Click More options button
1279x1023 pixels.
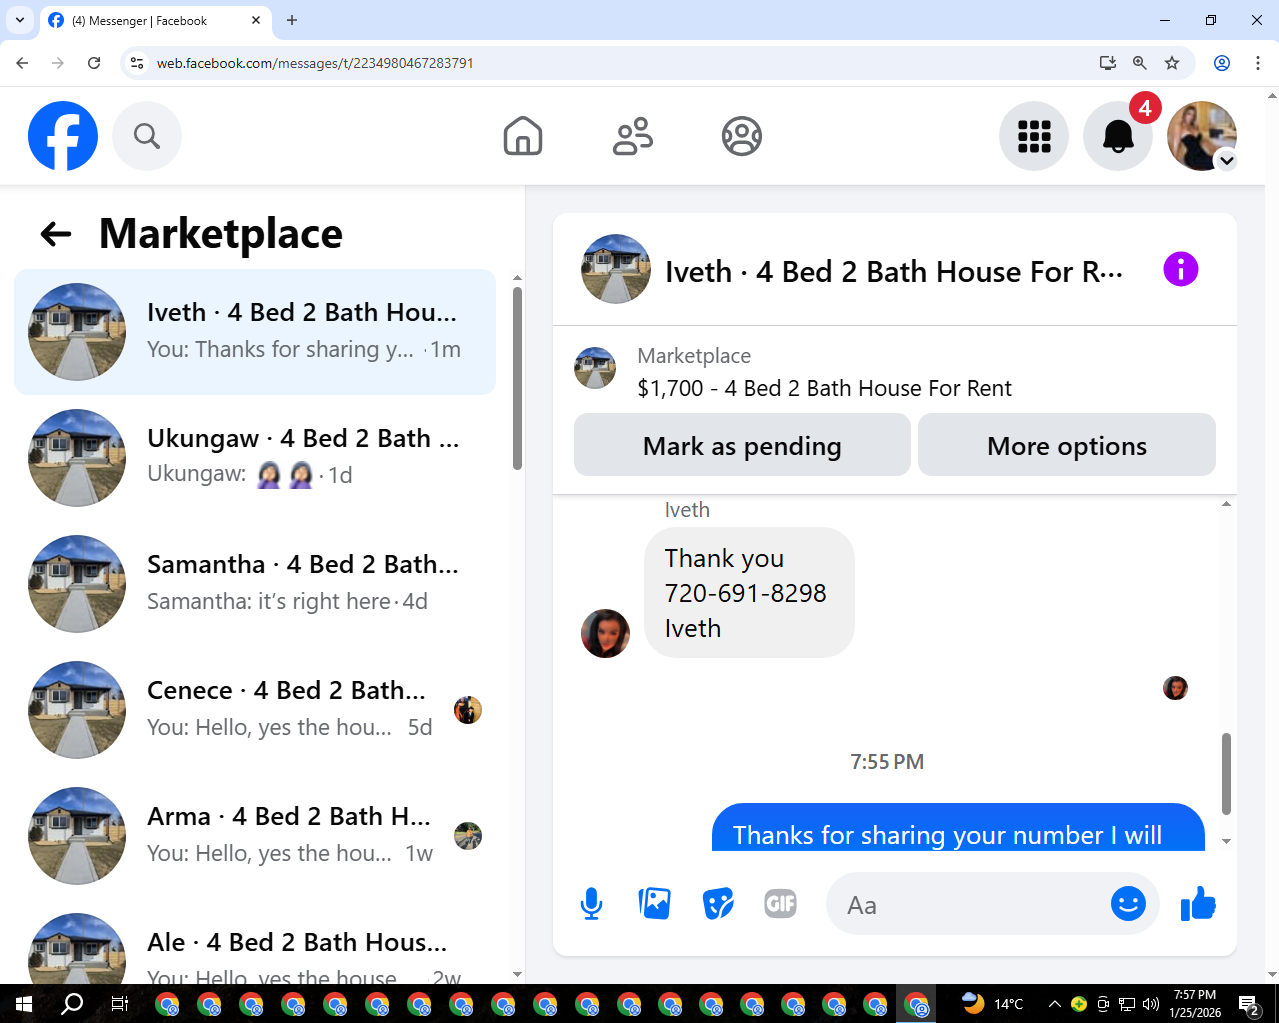point(1067,445)
